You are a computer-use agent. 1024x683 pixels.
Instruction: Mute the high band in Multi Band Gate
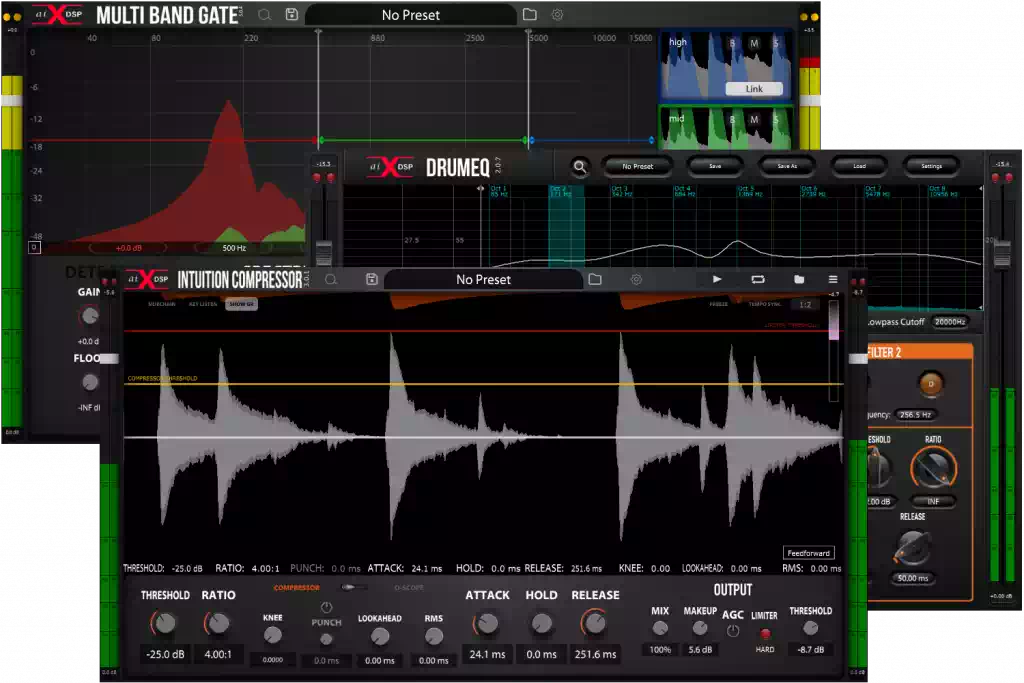(754, 43)
